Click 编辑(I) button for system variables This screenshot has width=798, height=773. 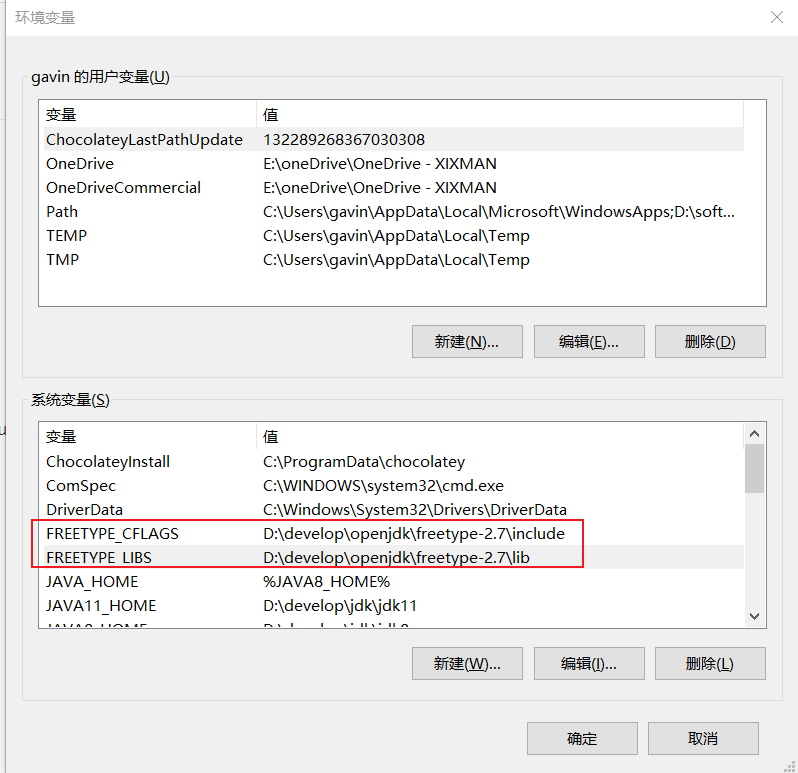point(588,663)
